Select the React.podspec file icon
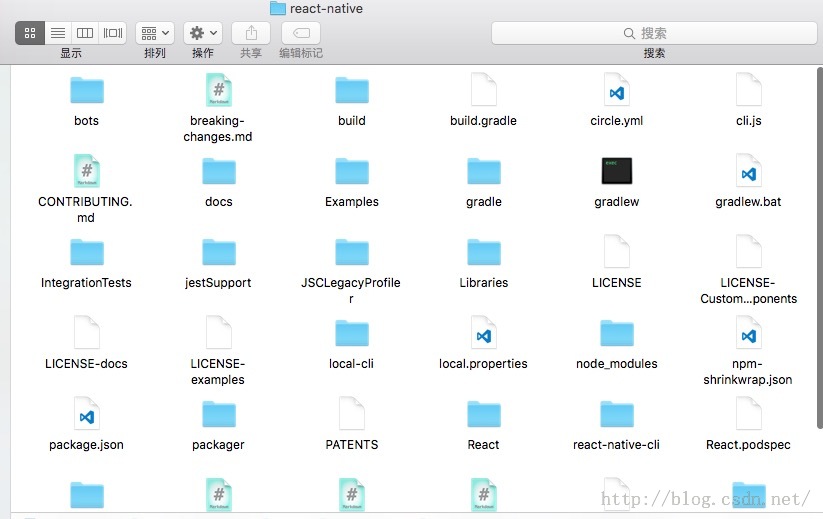Image resolution: width=823 pixels, height=519 pixels. click(749, 414)
